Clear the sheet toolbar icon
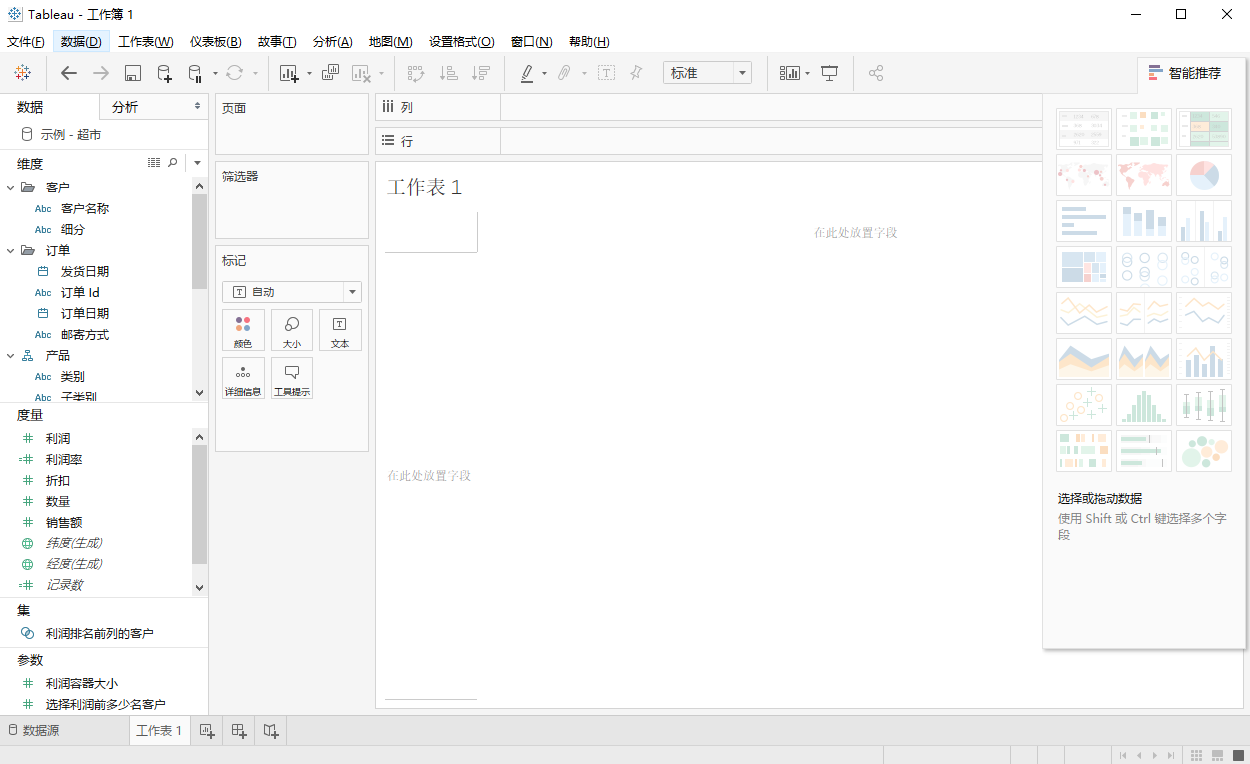Image resolution: width=1250 pixels, height=764 pixels. [361, 73]
